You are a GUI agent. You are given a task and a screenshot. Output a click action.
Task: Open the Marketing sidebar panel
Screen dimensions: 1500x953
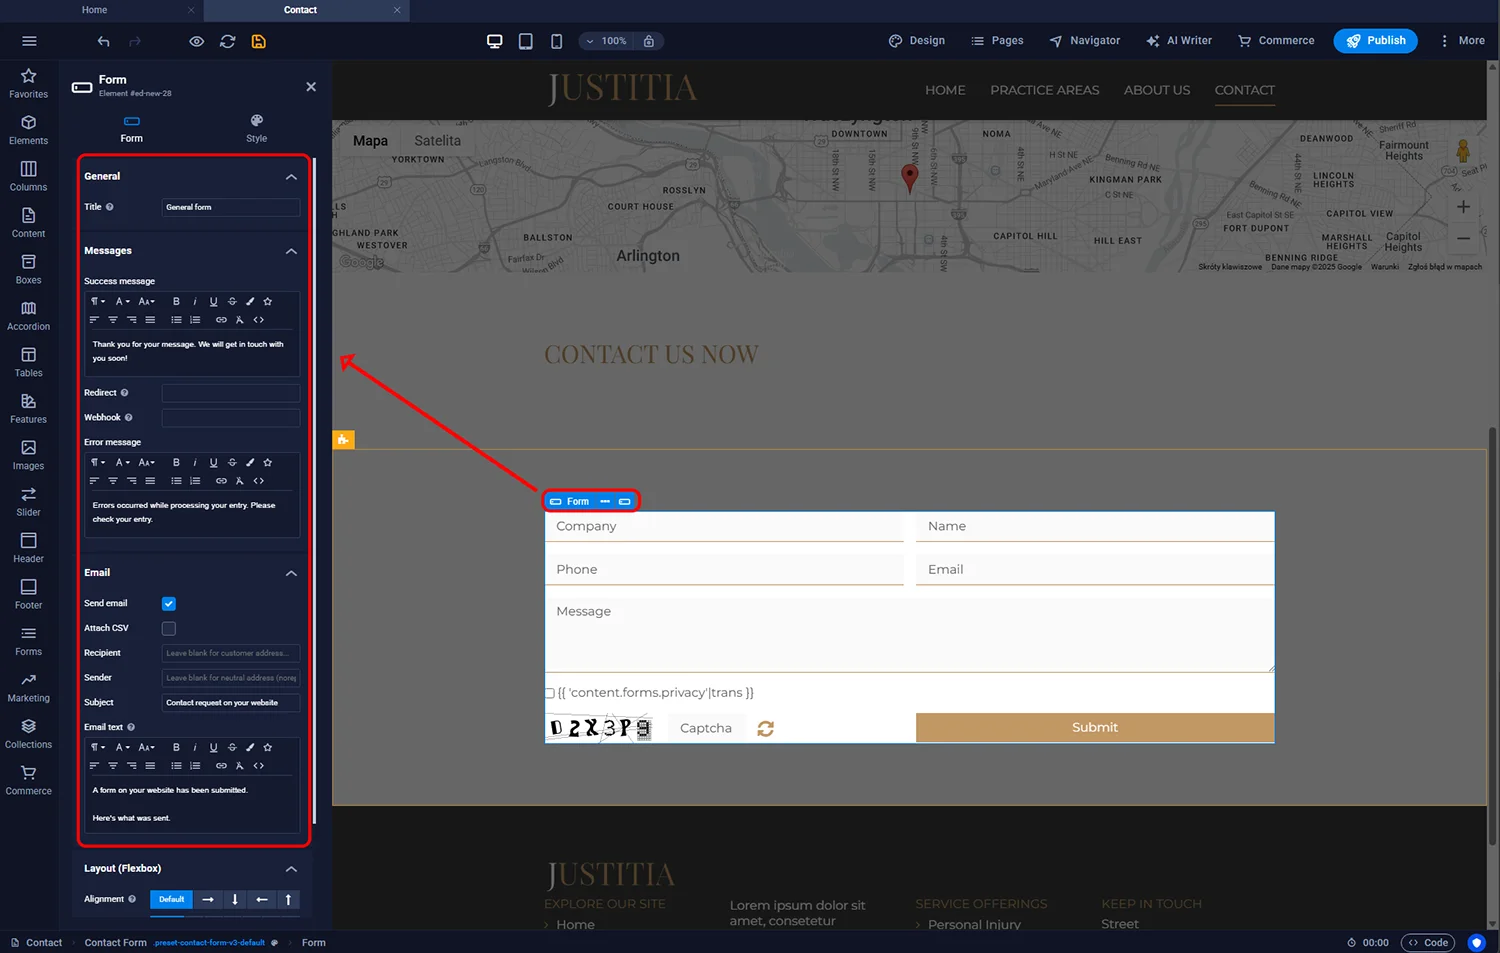pyautogui.click(x=28, y=688)
